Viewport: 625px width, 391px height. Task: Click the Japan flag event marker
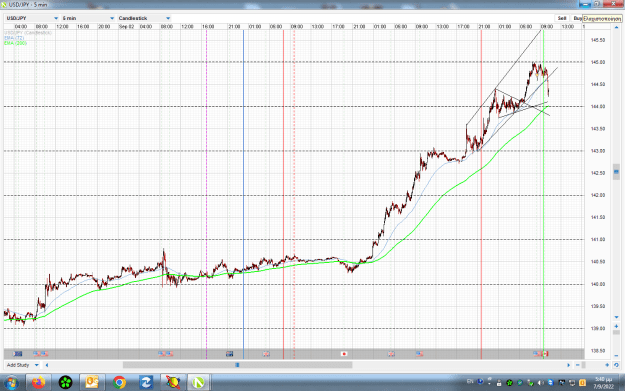pos(344,354)
